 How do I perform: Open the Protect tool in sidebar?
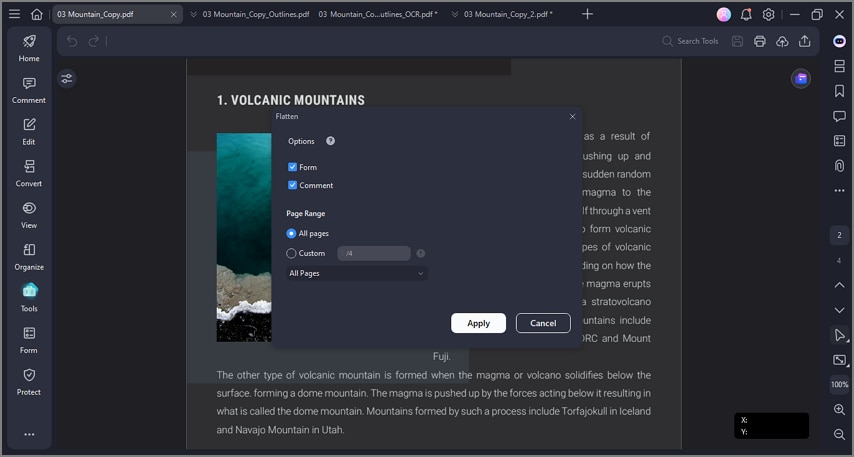(29, 382)
